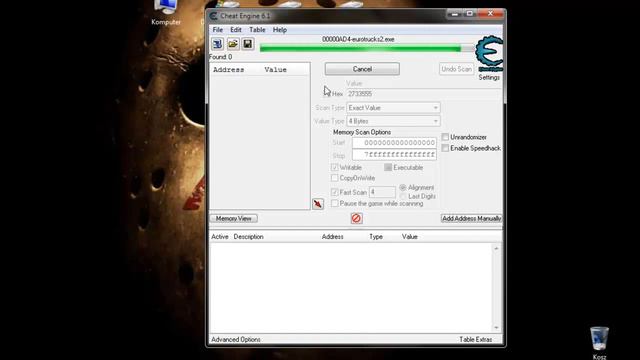Click the process name 00000AD4-eurotrucks2.exe
This screenshot has width=640, height=360.
[358, 39]
